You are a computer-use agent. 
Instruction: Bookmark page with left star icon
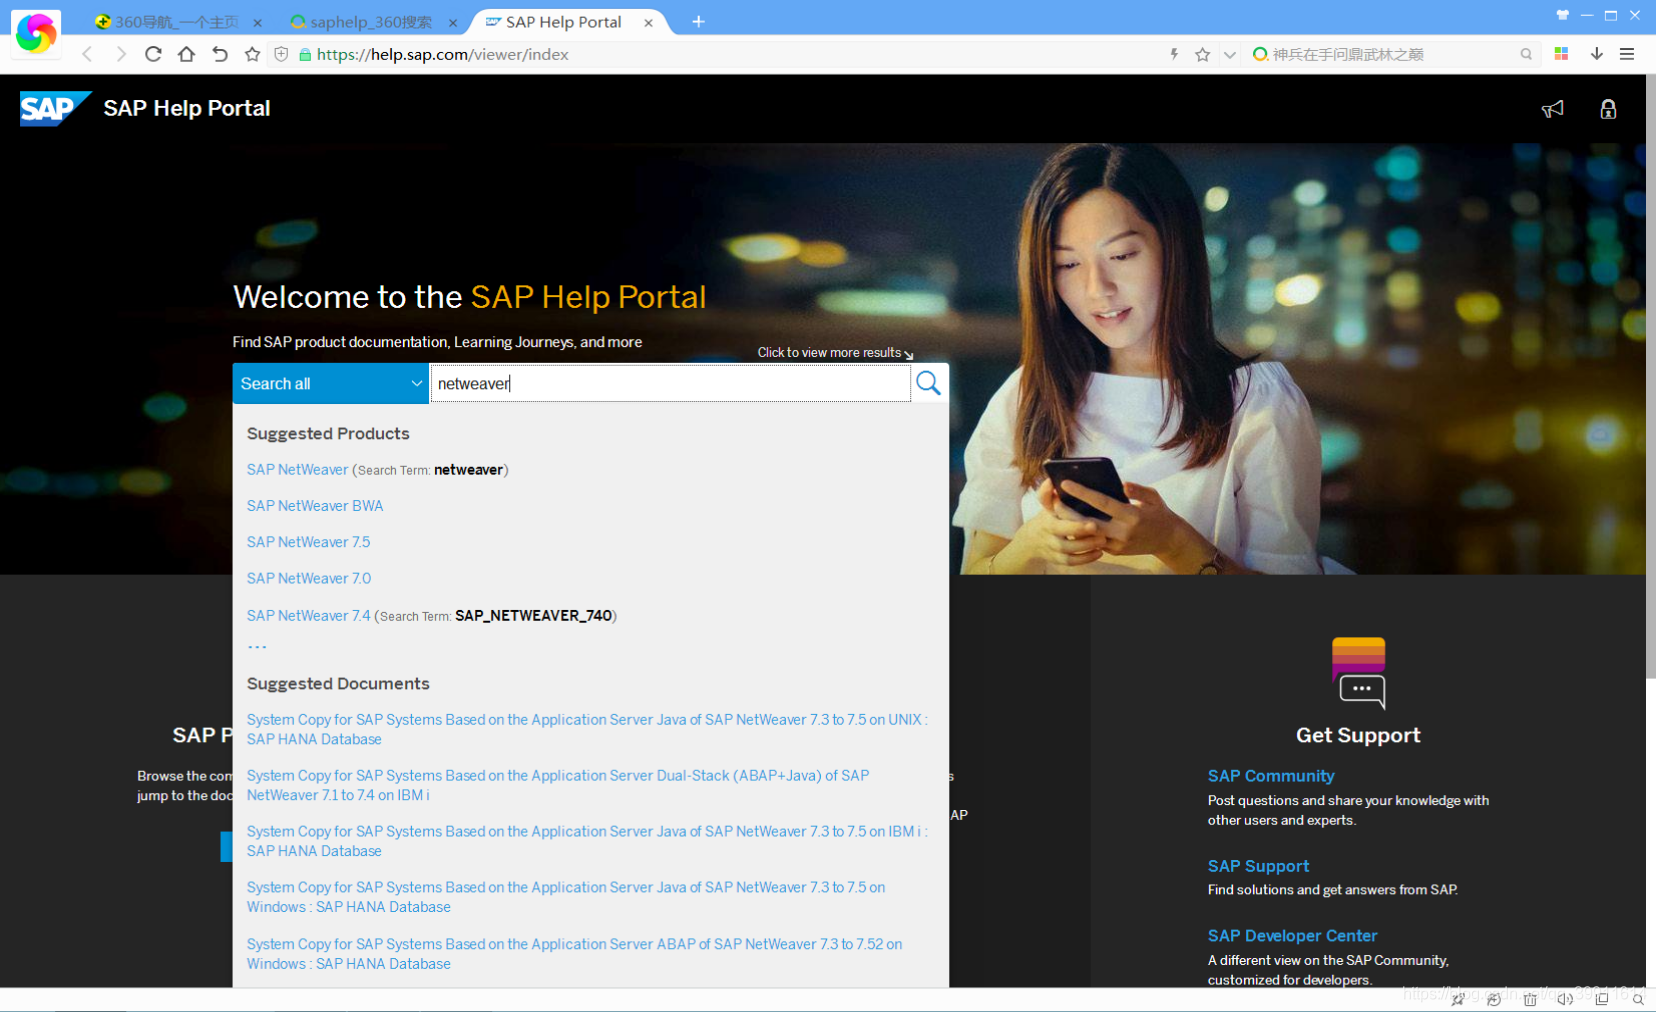[x=253, y=54]
